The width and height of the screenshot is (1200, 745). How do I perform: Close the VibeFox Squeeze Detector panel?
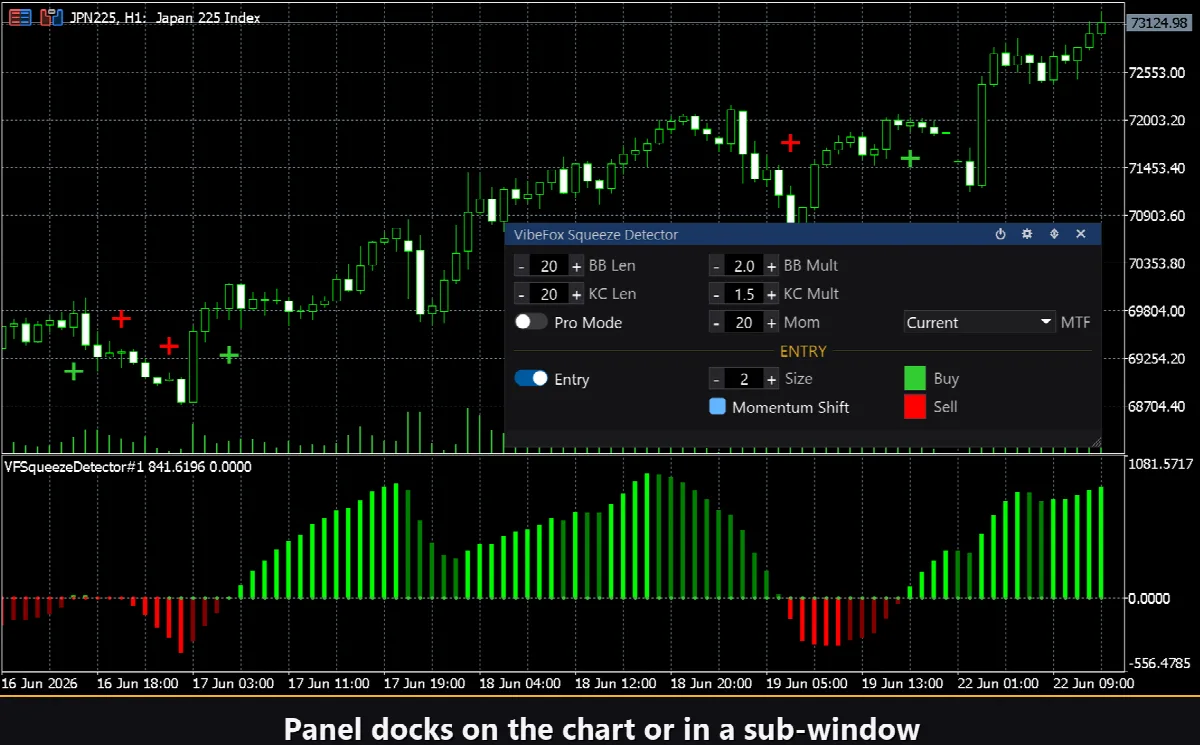click(x=1081, y=234)
